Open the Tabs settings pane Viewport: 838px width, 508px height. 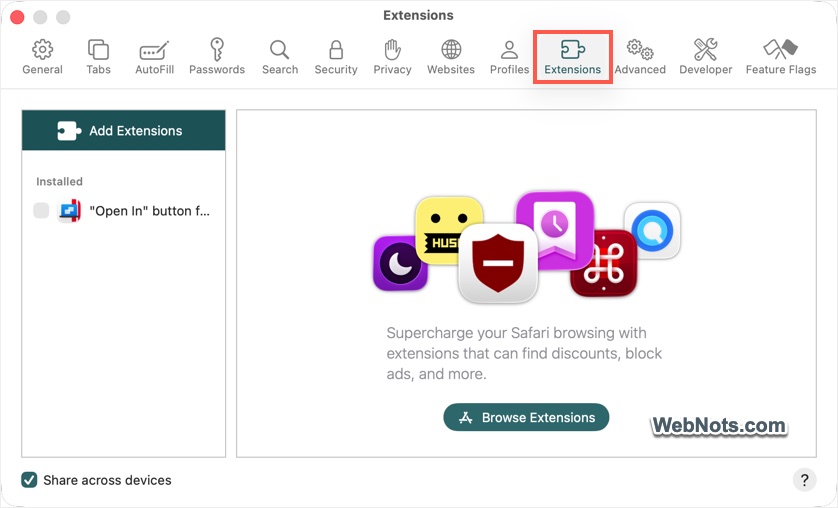point(98,57)
